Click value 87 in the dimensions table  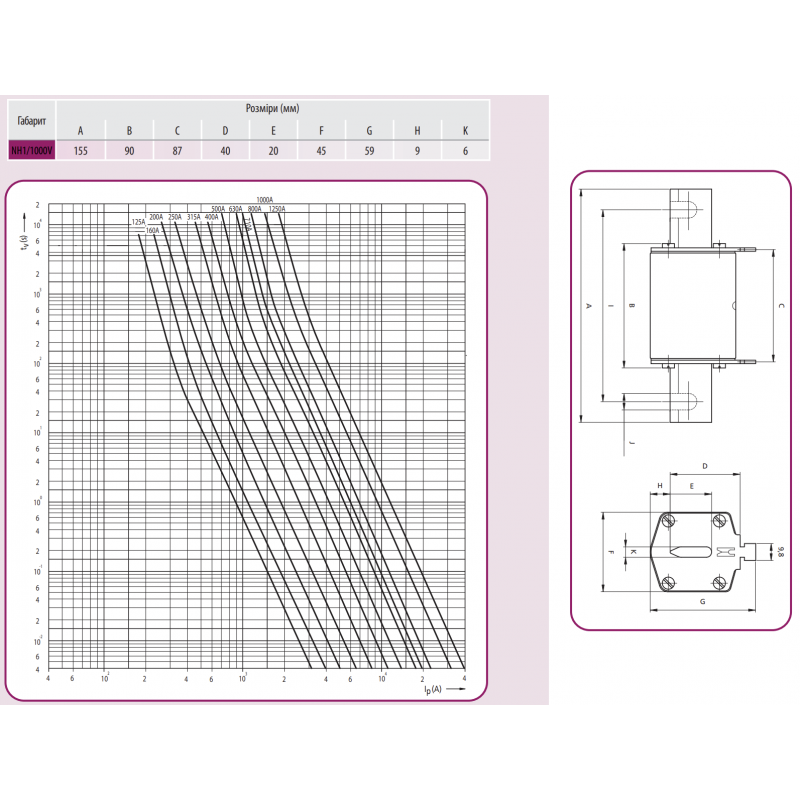177,151
